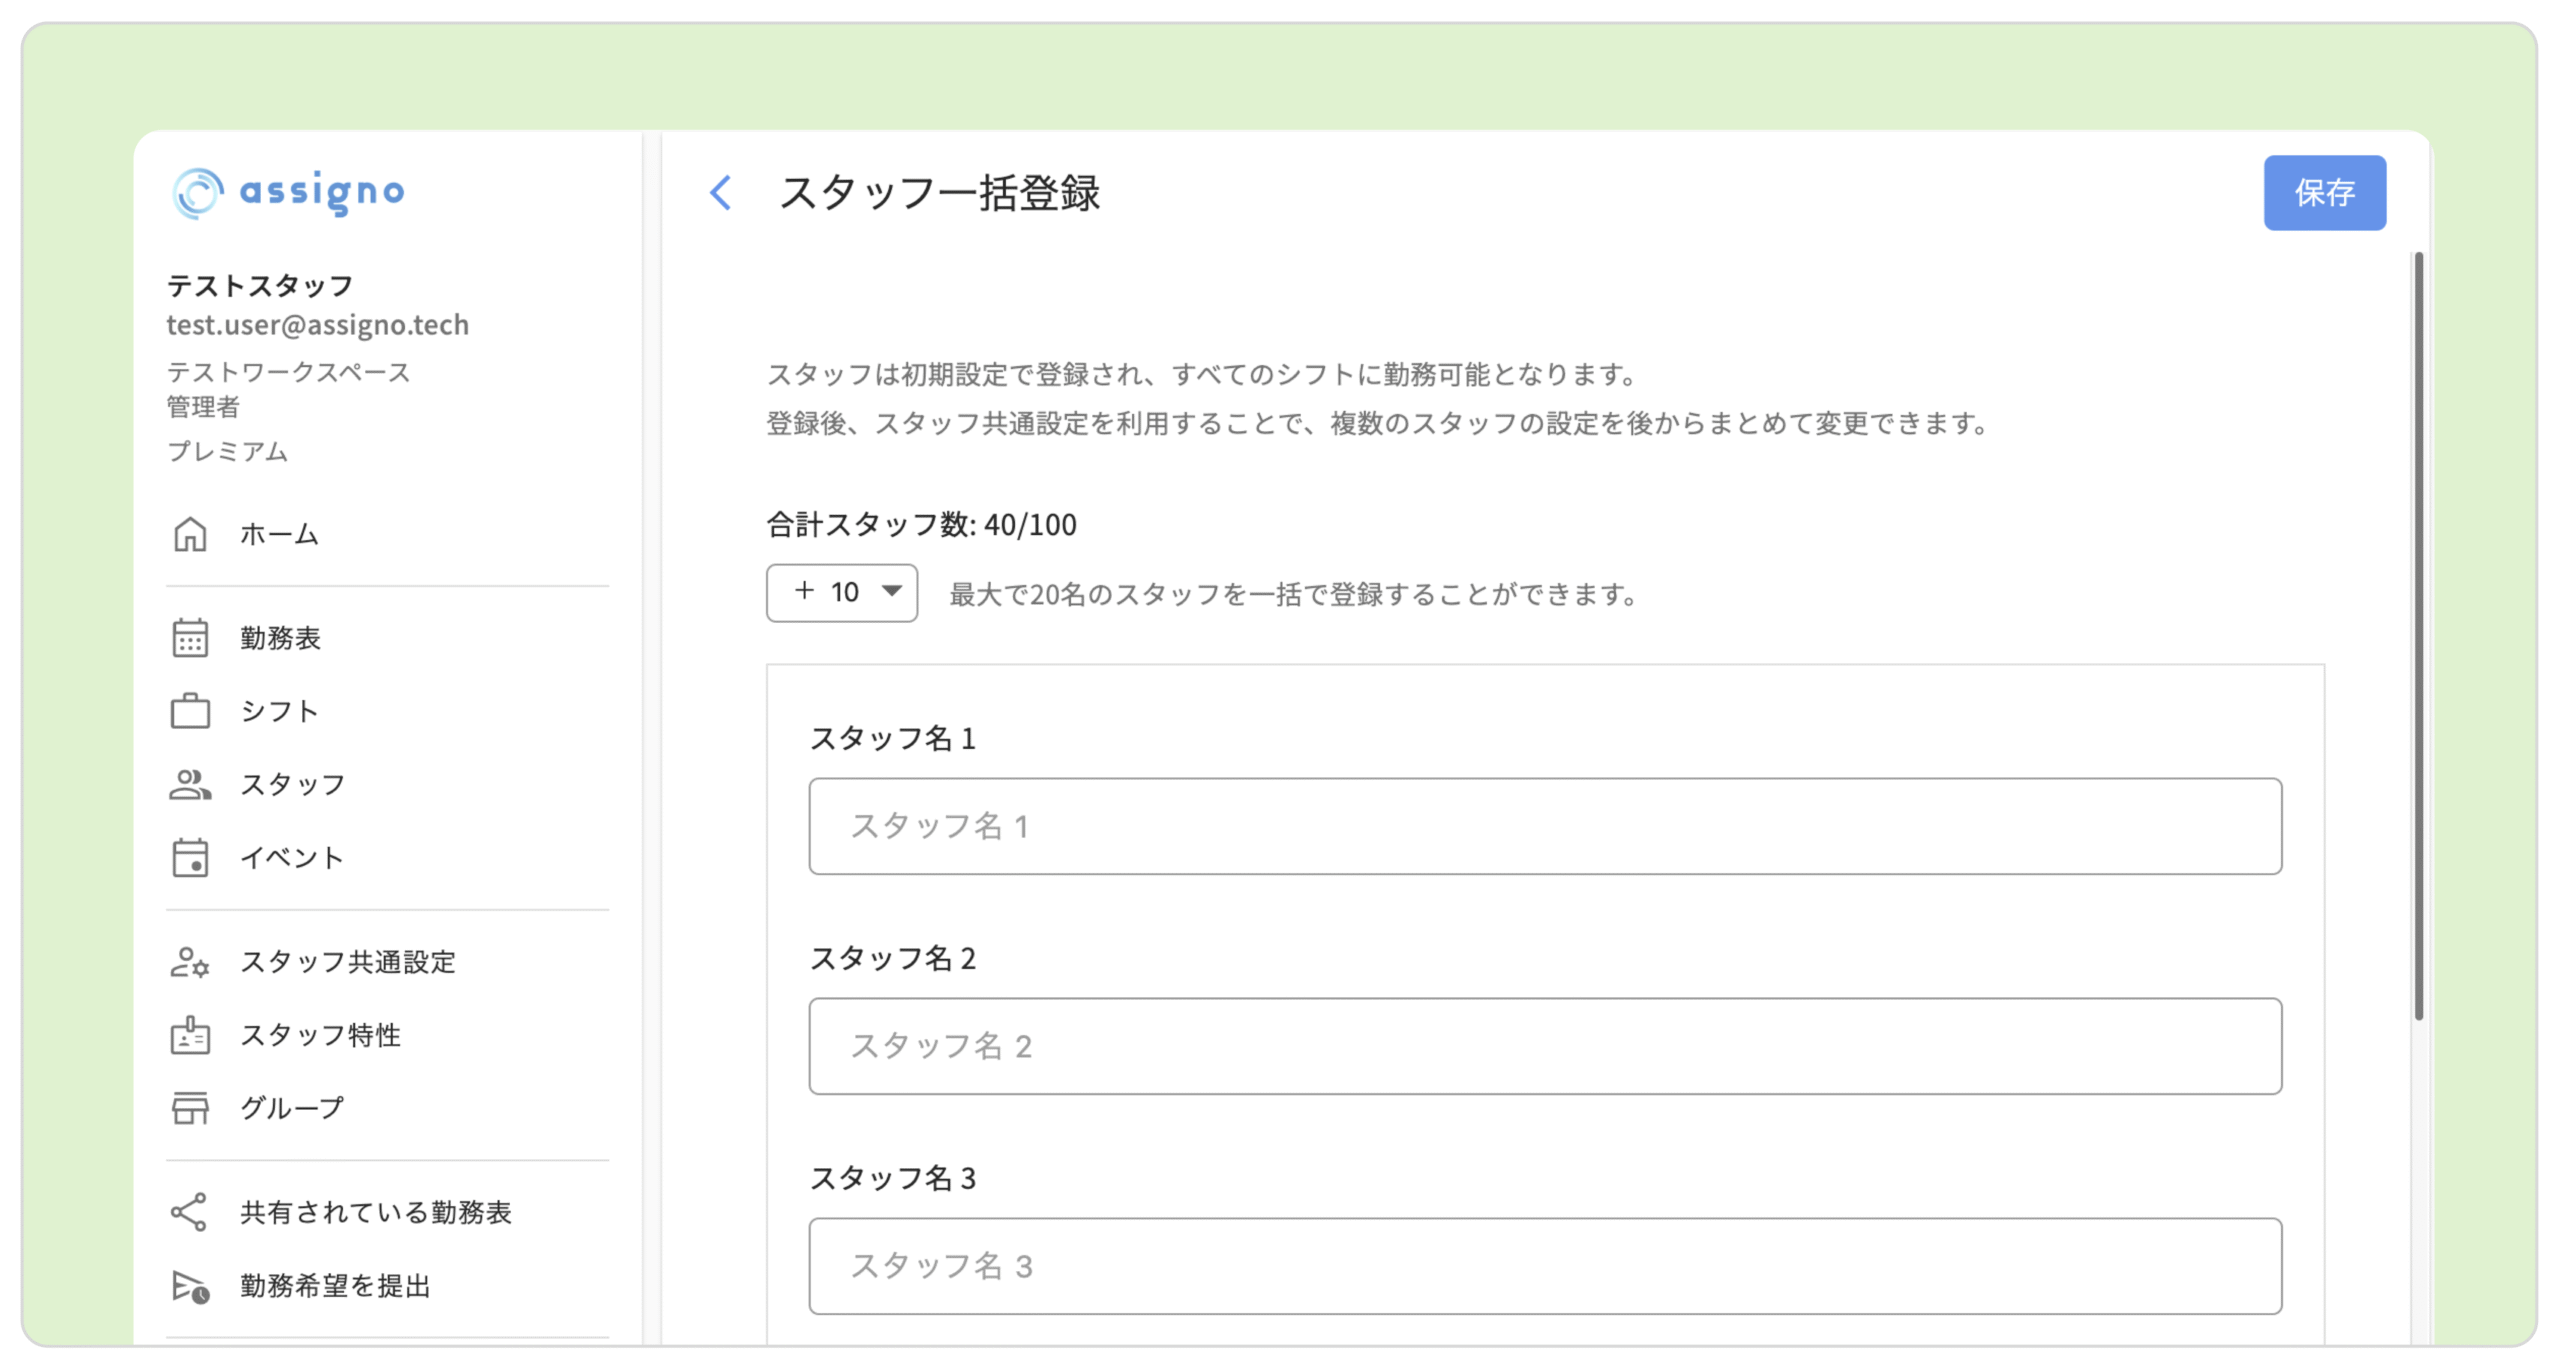This screenshot has height=1367, width=2560.
Task: Click the イベント calendar-dot icon
Action: 190,858
